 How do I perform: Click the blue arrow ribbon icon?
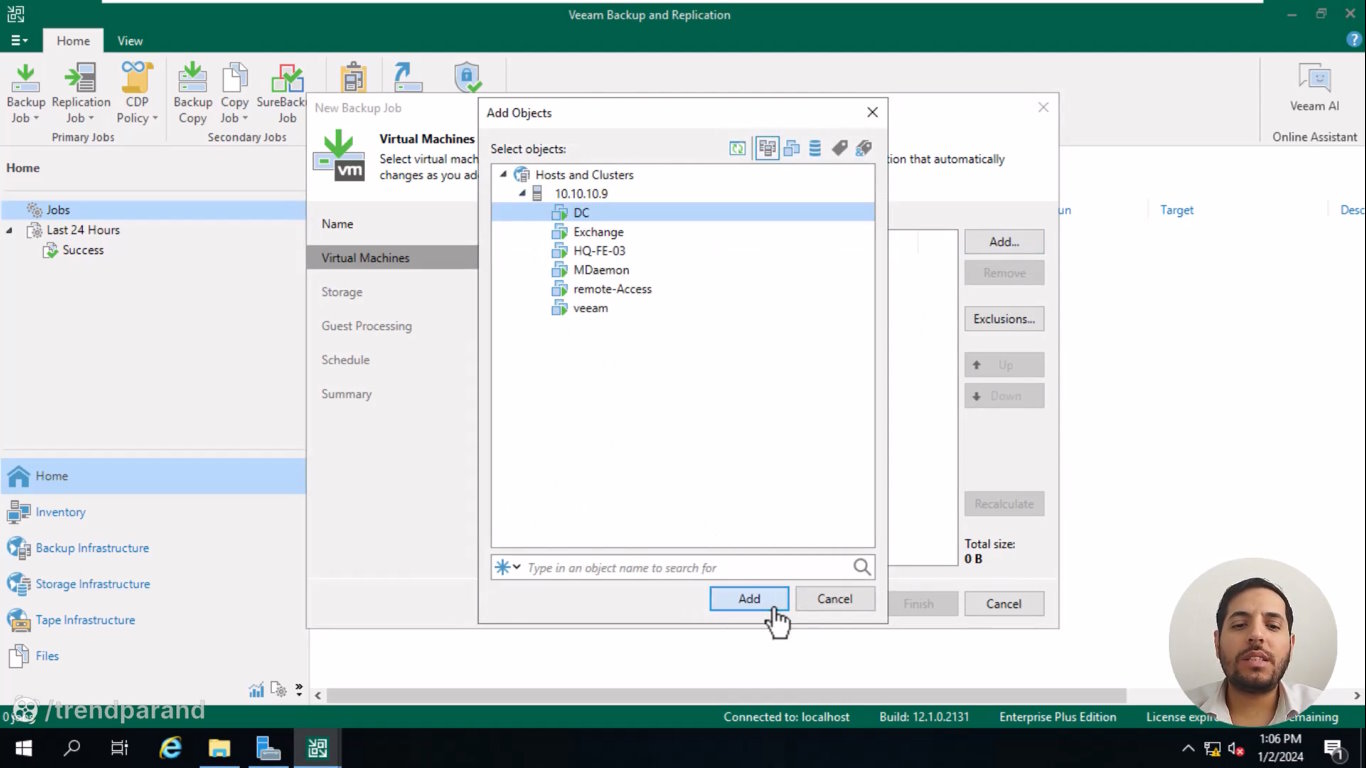click(x=408, y=78)
